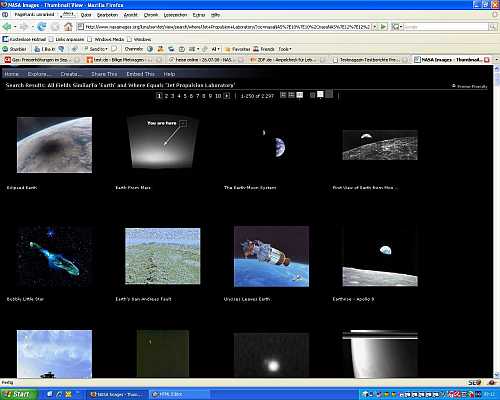Click the Stop loading button

click(55, 27)
